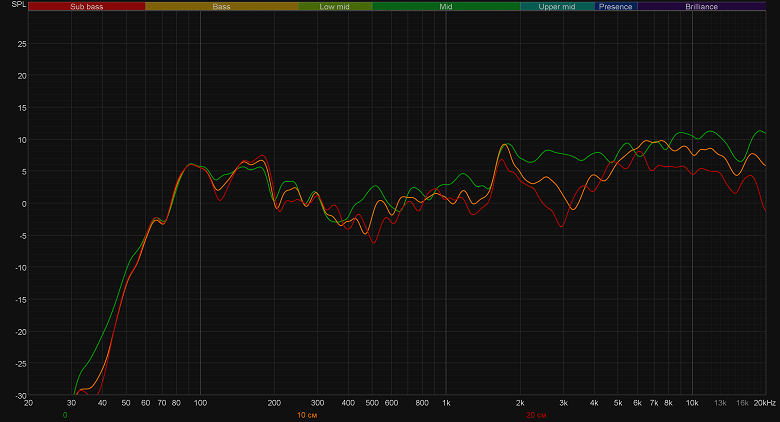Image resolution: width=780 pixels, height=422 pixels.
Task: Click the 6k frequency axis label
Action: (x=637, y=403)
